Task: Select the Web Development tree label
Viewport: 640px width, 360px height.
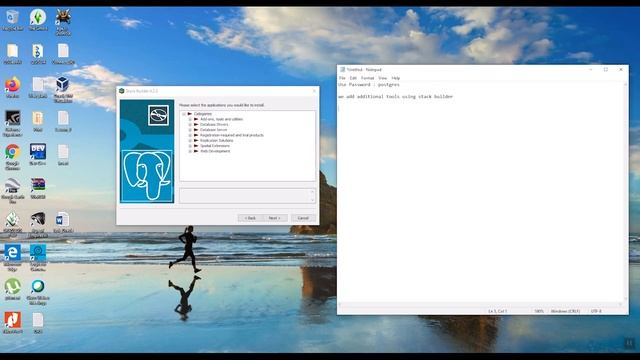Action: [215, 151]
